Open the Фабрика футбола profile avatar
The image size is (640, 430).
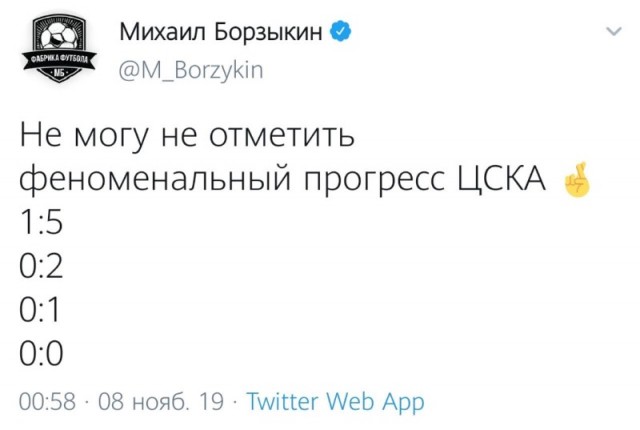click(59, 49)
